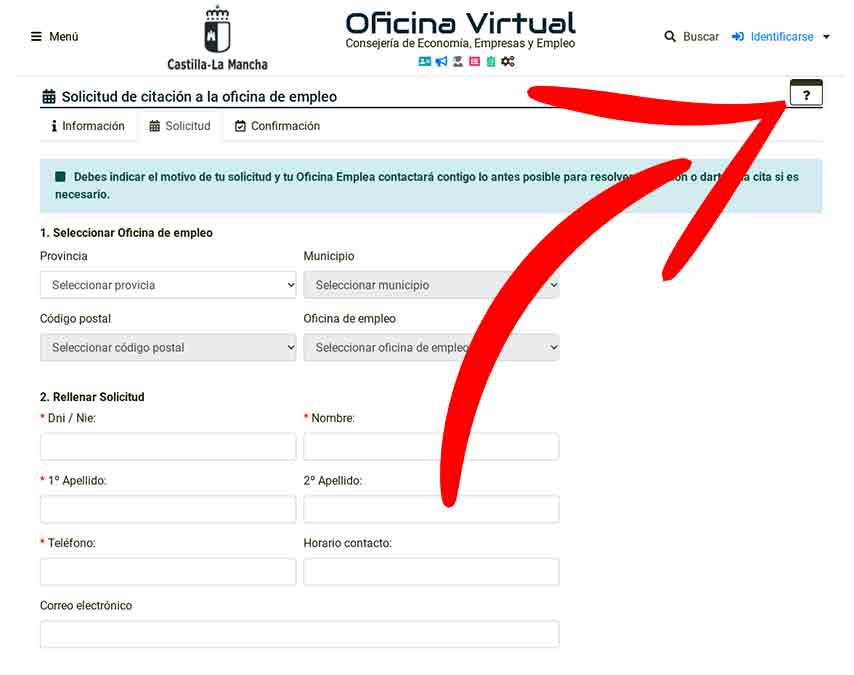The width and height of the screenshot is (854, 675).
Task: Click the Buscar magnifying glass icon
Action: tap(670, 37)
